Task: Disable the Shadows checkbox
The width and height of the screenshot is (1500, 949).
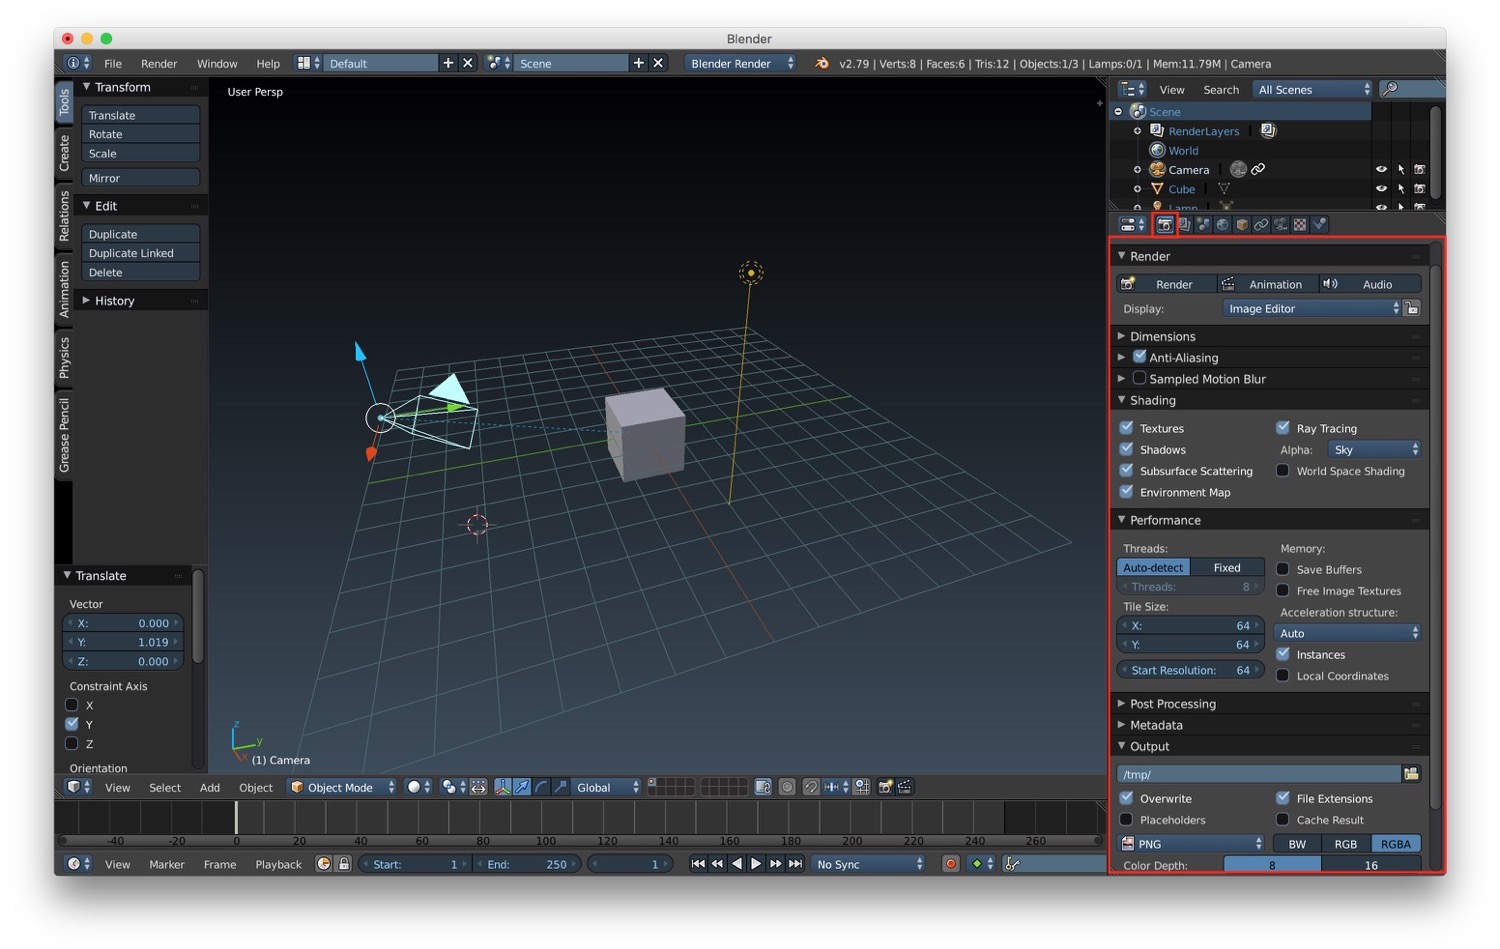Action: coord(1127,450)
